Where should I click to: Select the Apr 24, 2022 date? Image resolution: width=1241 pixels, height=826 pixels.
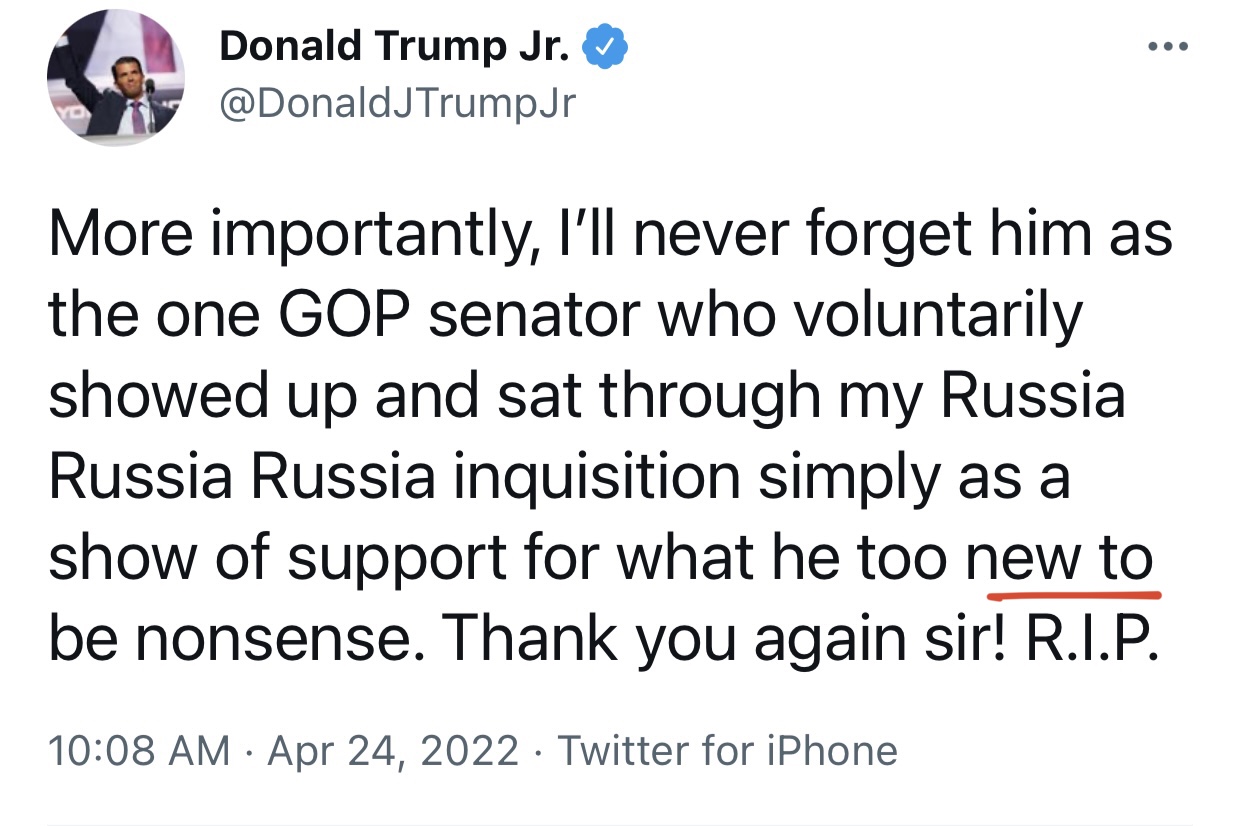[x=393, y=750]
